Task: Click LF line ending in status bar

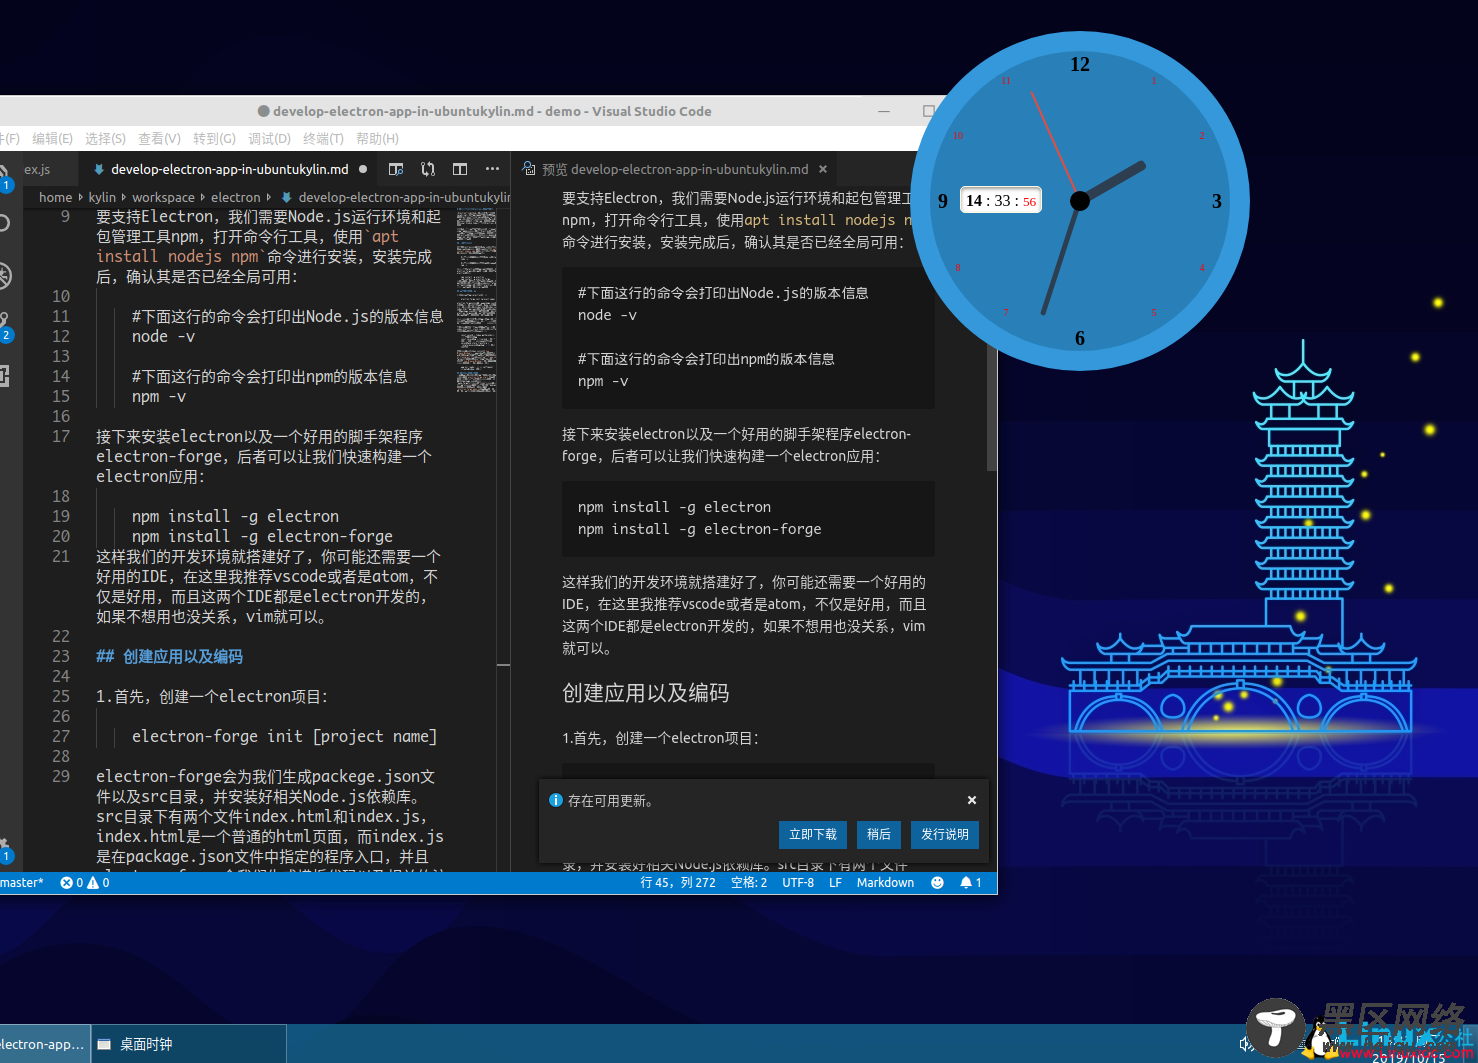Action: click(x=835, y=883)
